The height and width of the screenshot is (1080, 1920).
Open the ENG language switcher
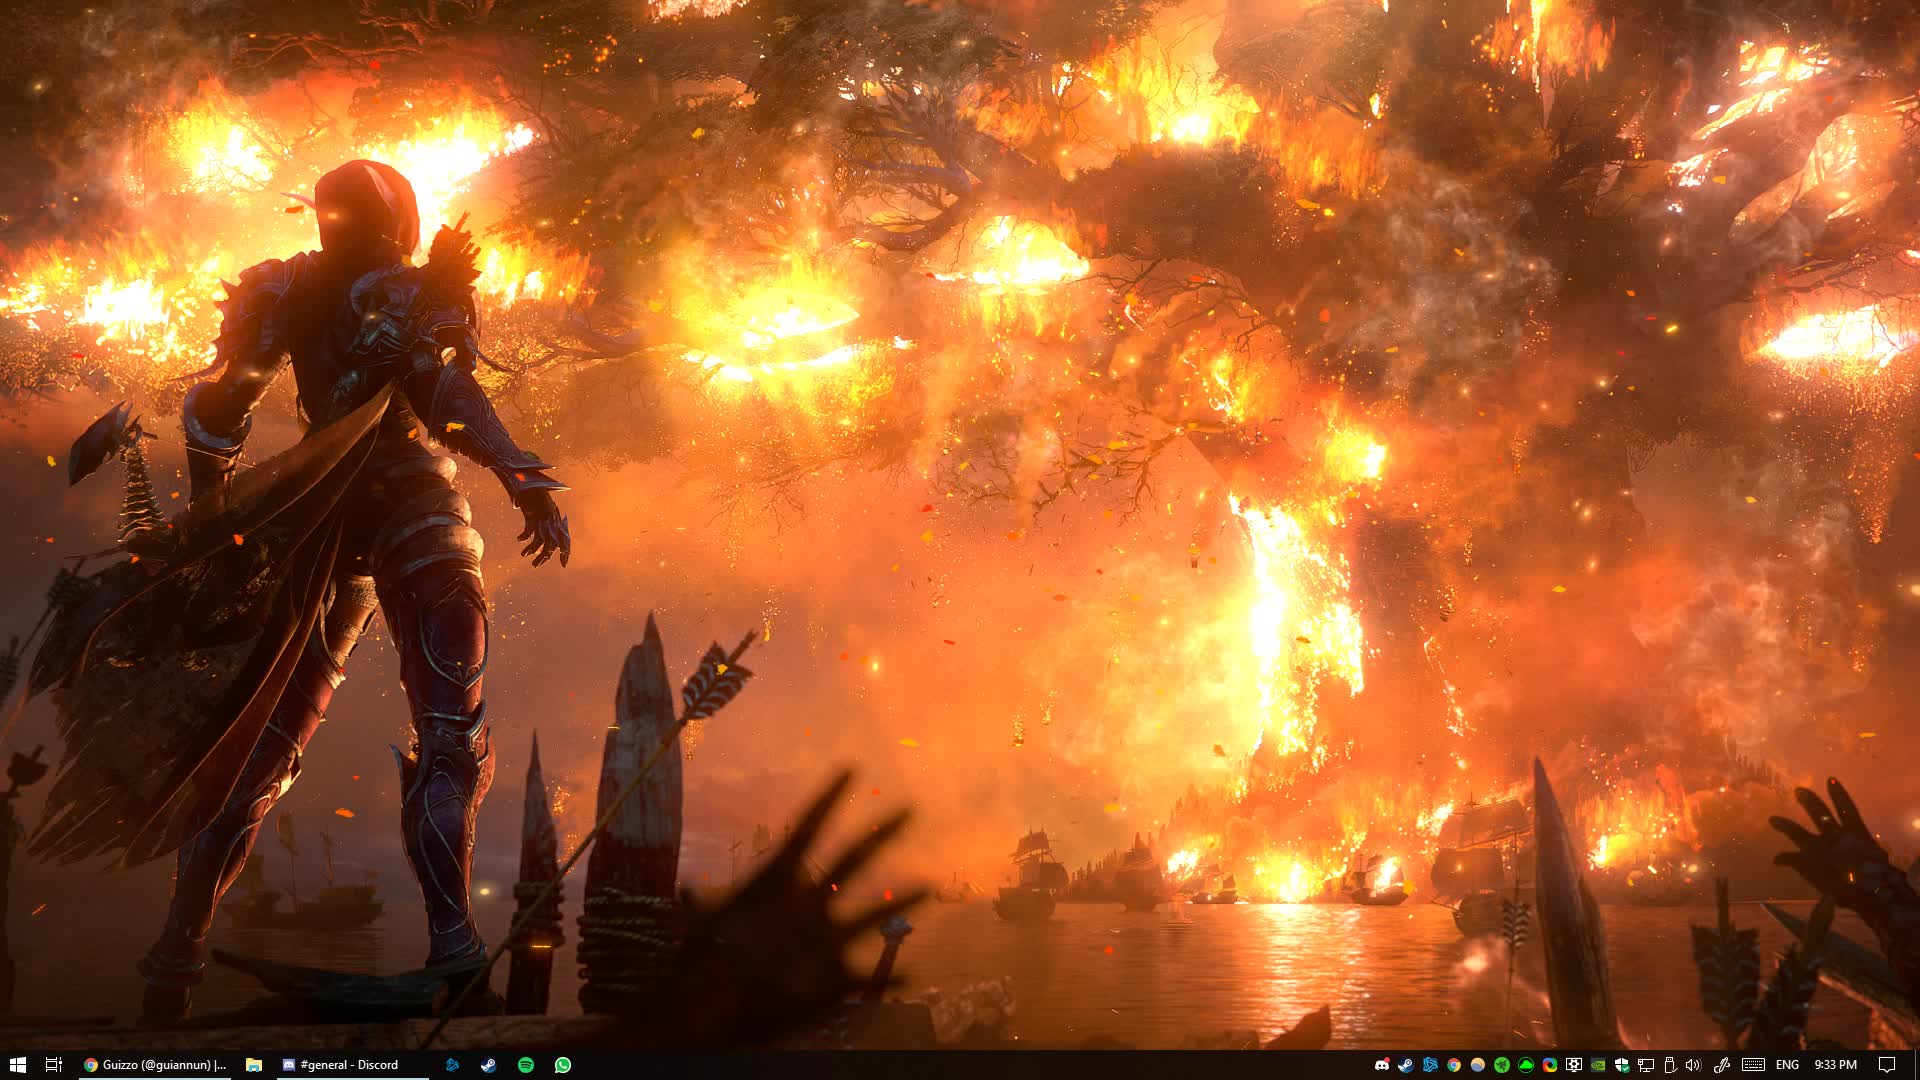point(1789,1064)
